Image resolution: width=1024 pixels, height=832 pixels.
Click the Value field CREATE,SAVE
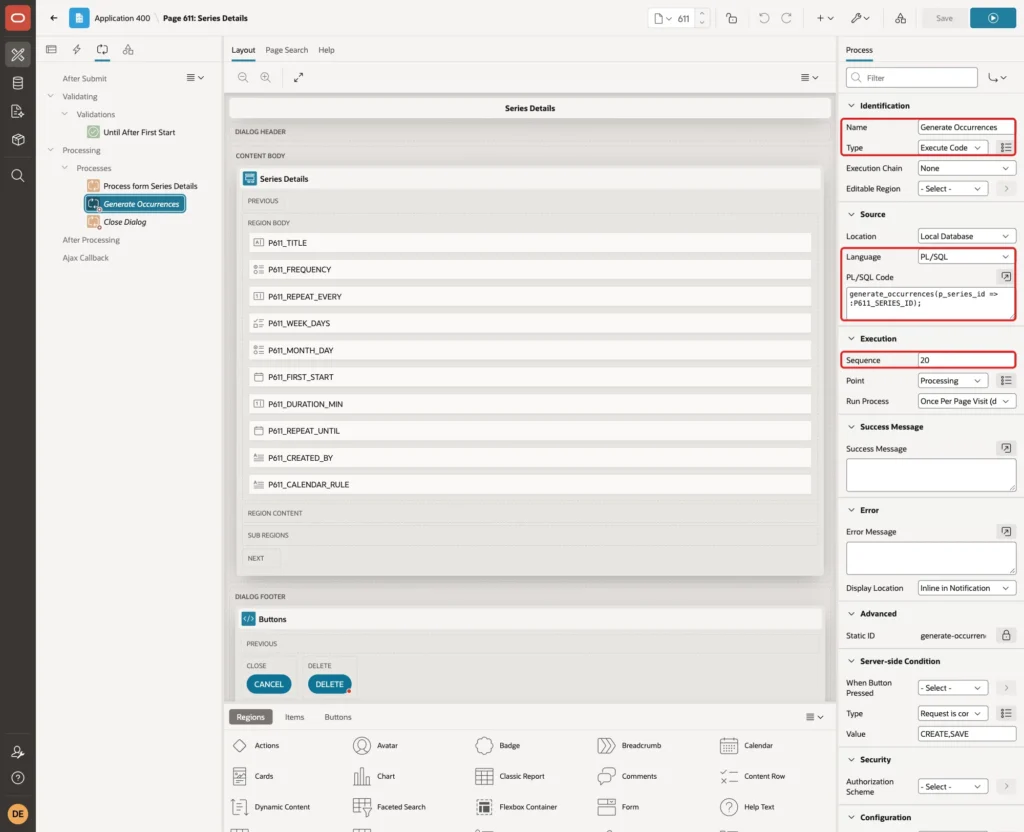[x=966, y=733]
